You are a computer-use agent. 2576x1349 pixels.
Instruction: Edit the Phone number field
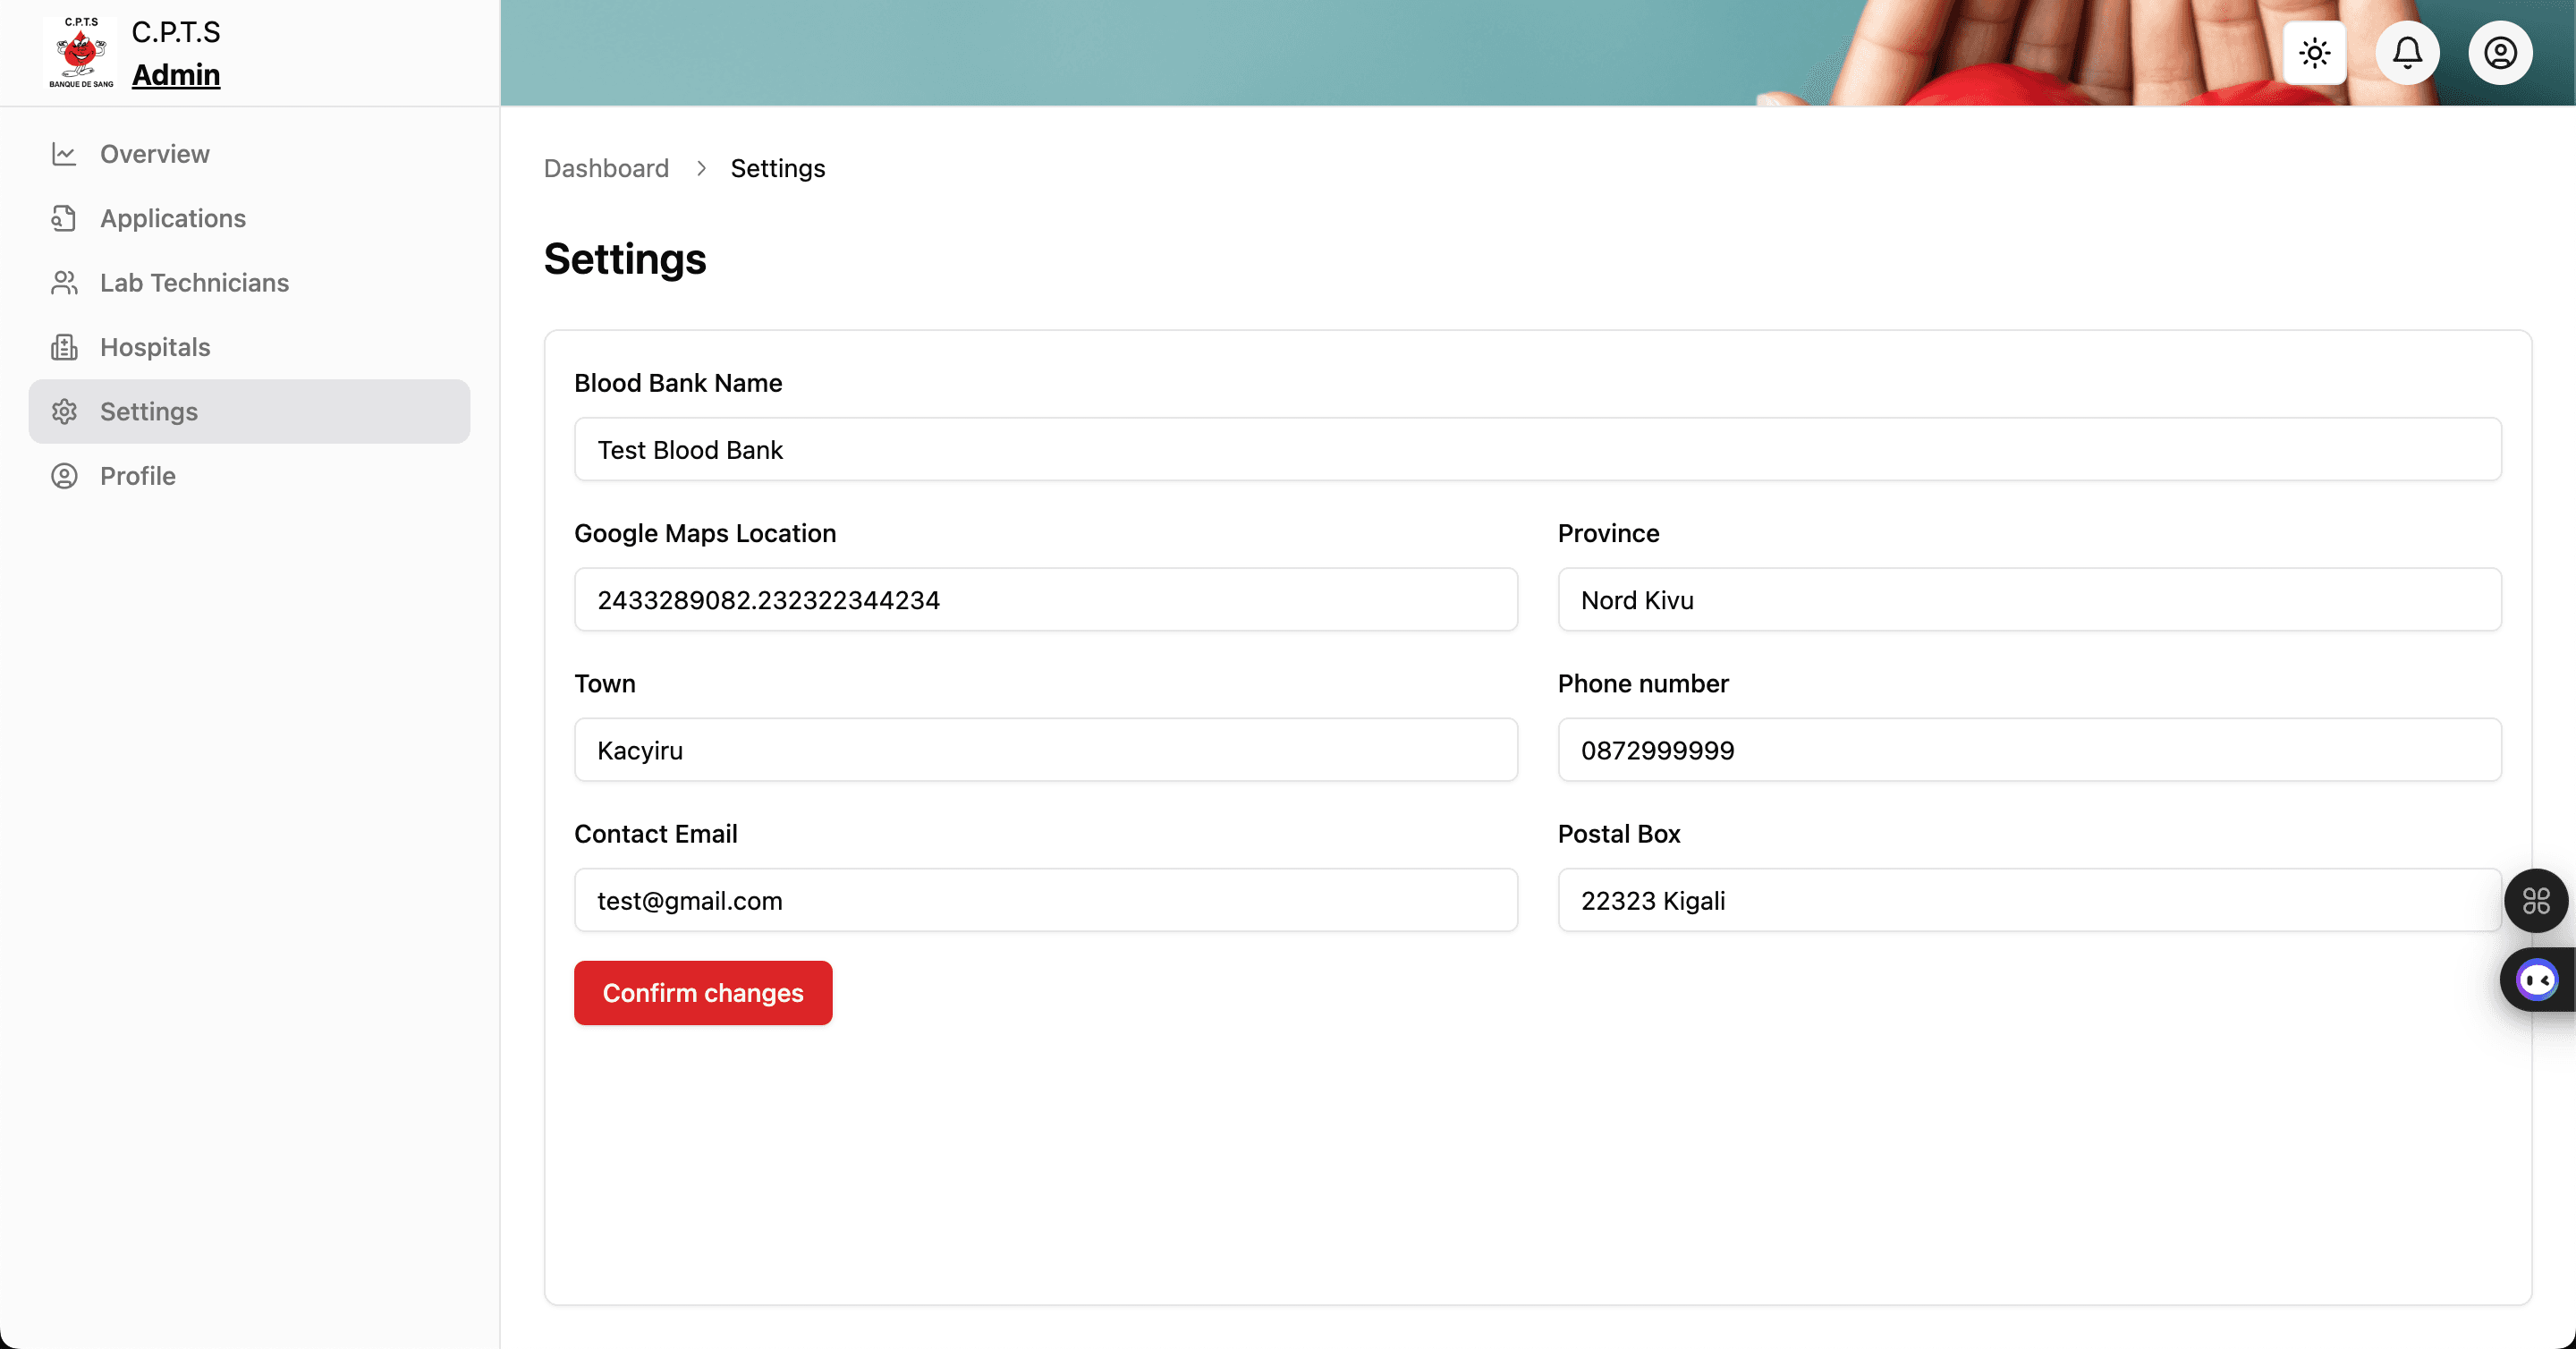click(2029, 750)
